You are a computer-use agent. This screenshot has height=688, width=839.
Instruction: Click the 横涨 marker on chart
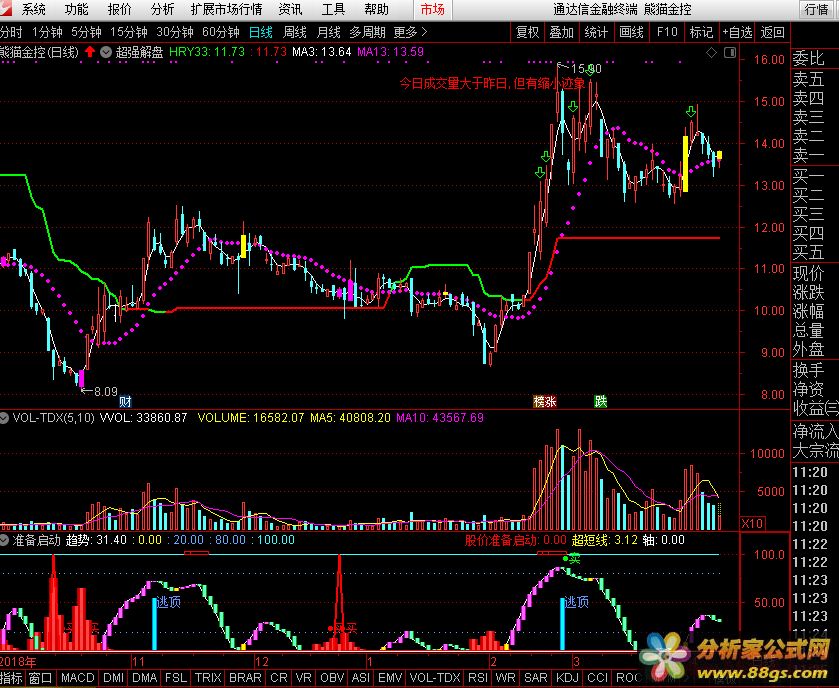click(x=545, y=401)
